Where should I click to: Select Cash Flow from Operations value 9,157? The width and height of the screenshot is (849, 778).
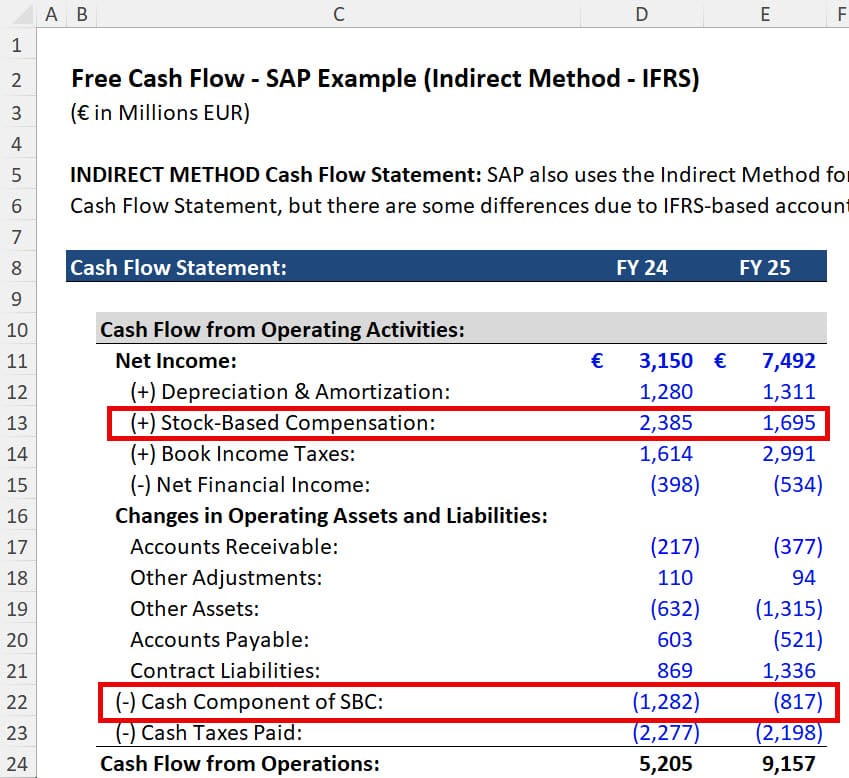(x=788, y=764)
